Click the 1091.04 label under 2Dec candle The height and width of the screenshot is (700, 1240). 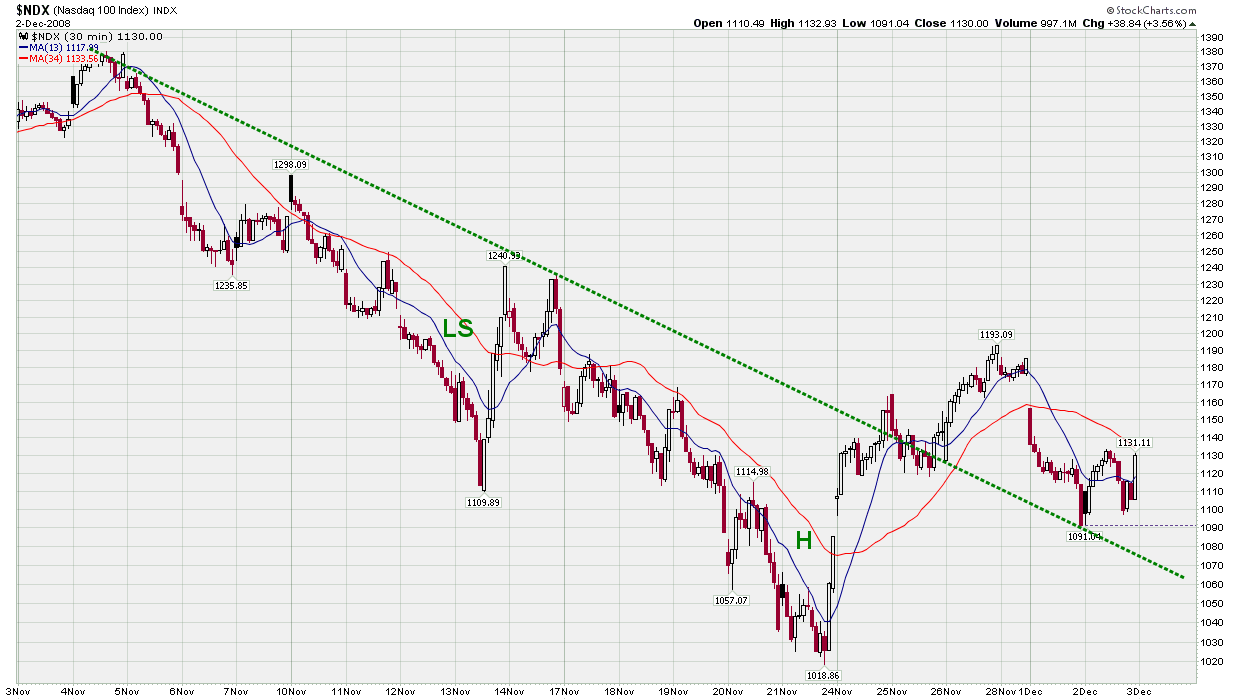[x=1084, y=537]
